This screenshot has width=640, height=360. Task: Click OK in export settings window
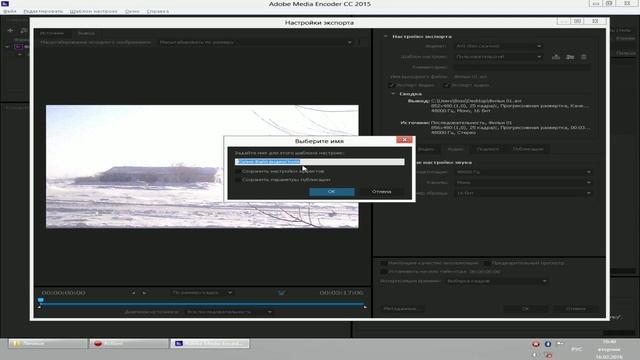pyautogui.click(x=525, y=309)
